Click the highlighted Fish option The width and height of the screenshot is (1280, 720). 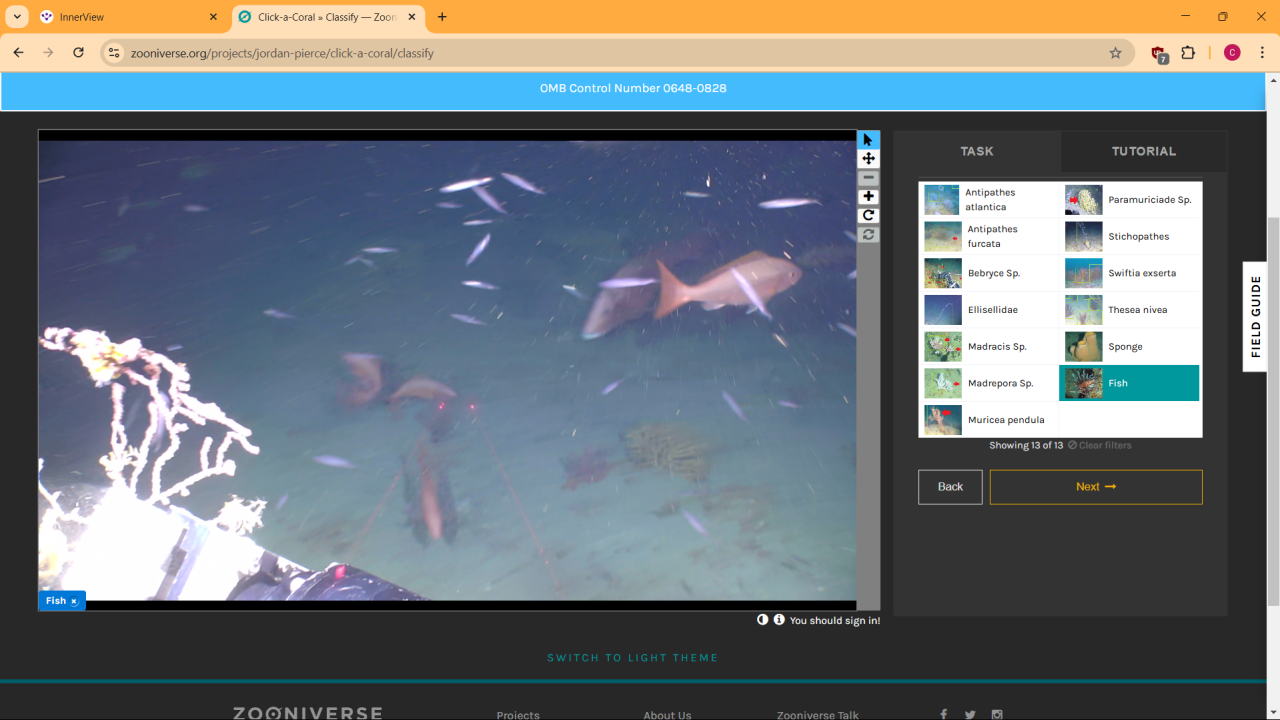coord(1130,383)
